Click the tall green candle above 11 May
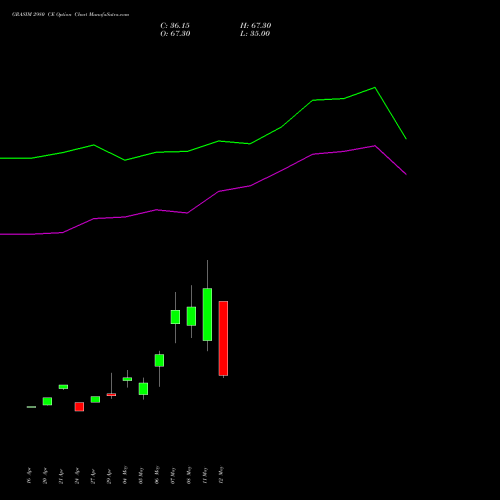Image resolution: width=500 pixels, height=500 pixels. coord(207,314)
